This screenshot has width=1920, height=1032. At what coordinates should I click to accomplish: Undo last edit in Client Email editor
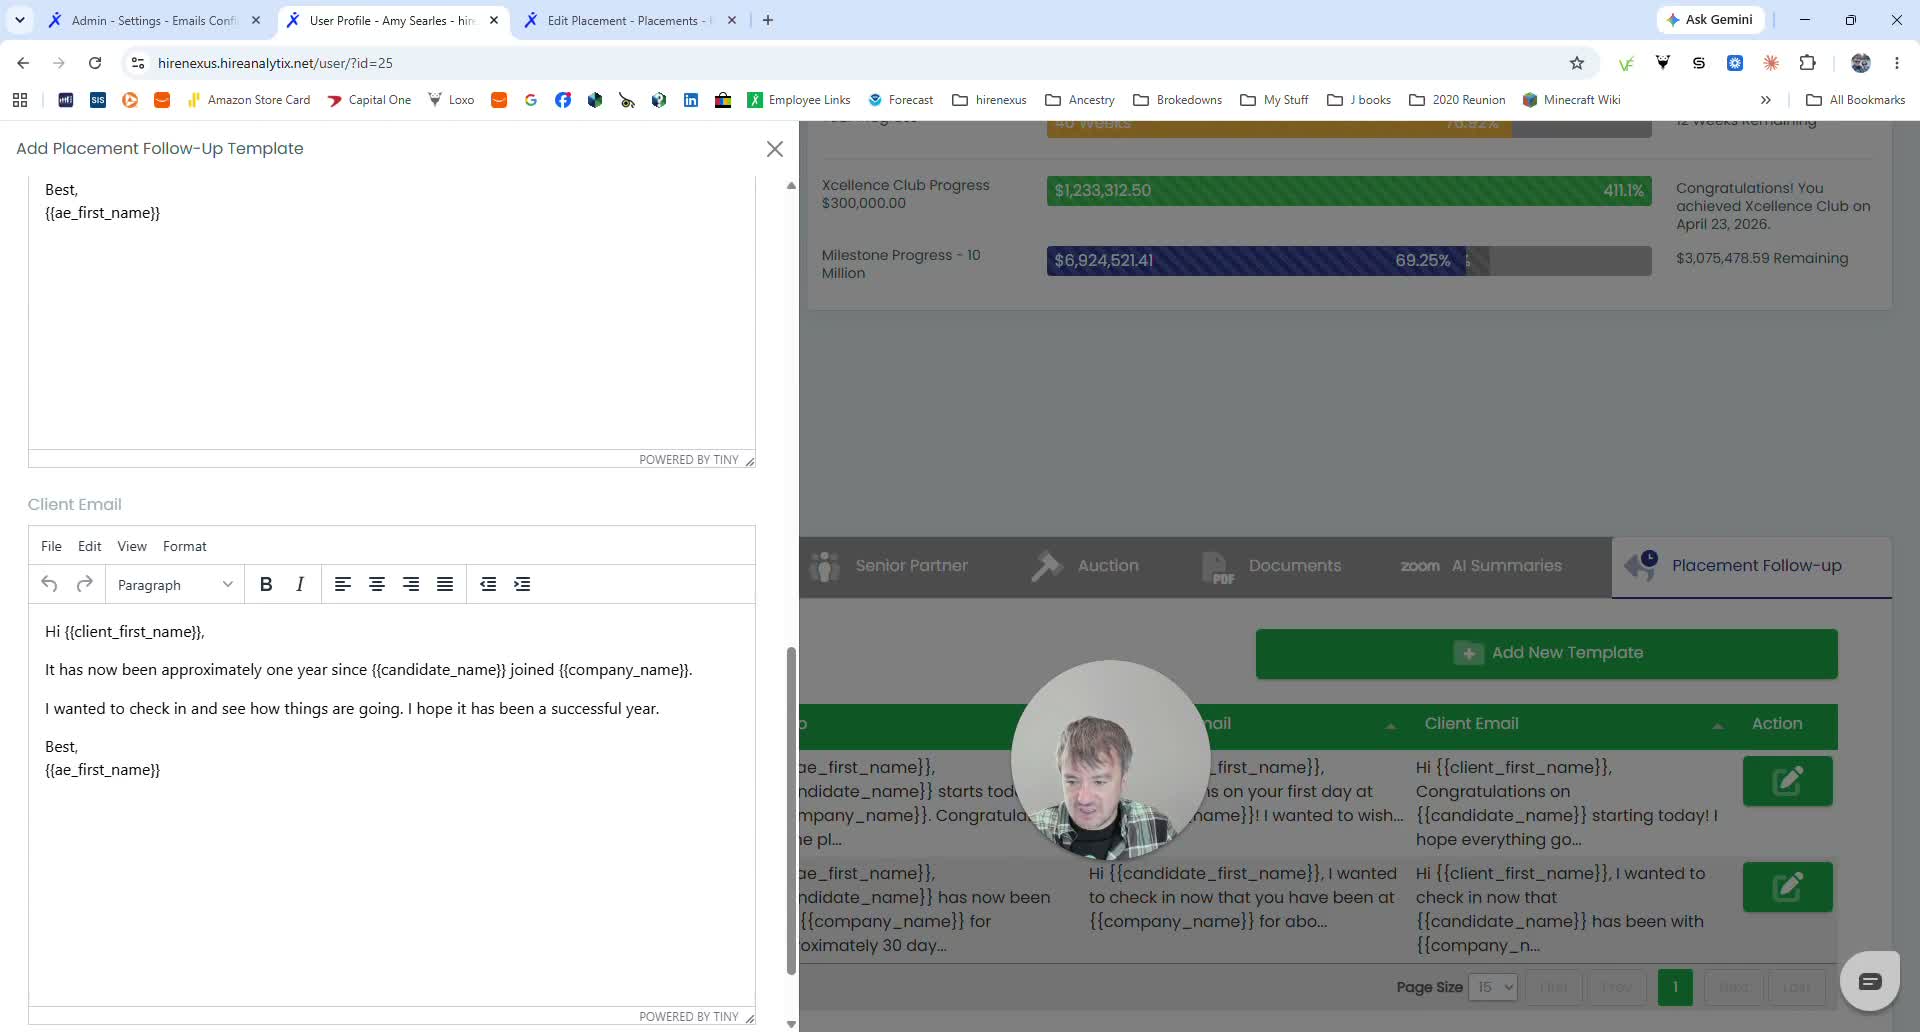[x=49, y=584]
